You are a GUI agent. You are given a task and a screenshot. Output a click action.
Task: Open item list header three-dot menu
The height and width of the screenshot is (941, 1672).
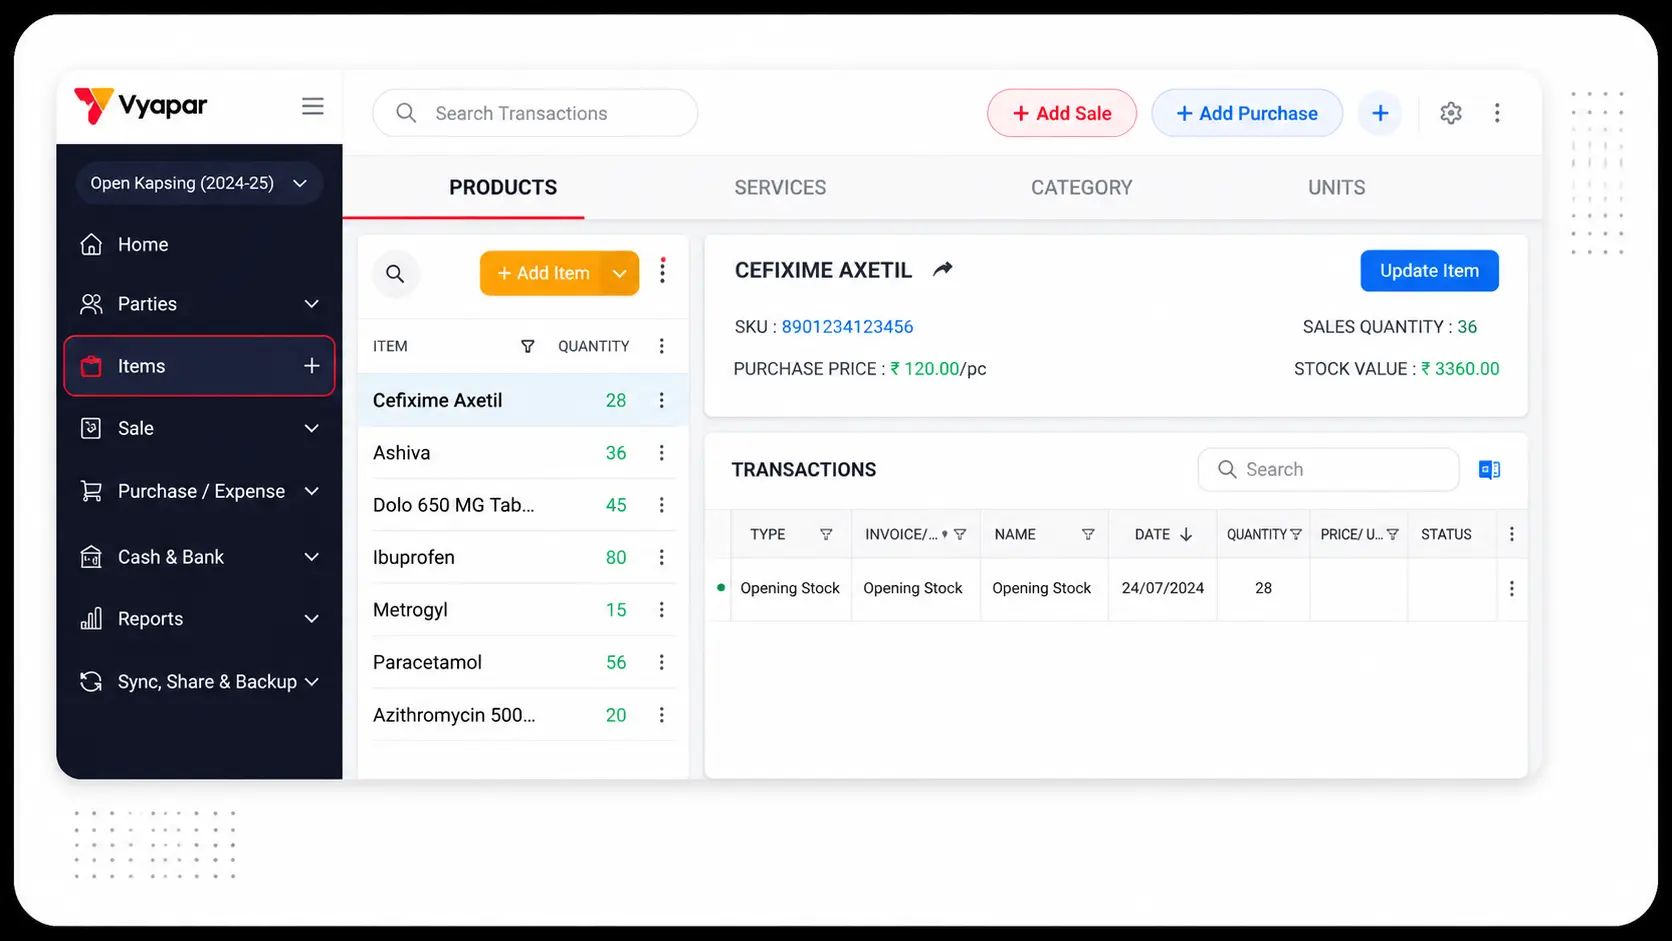(x=661, y=346)
